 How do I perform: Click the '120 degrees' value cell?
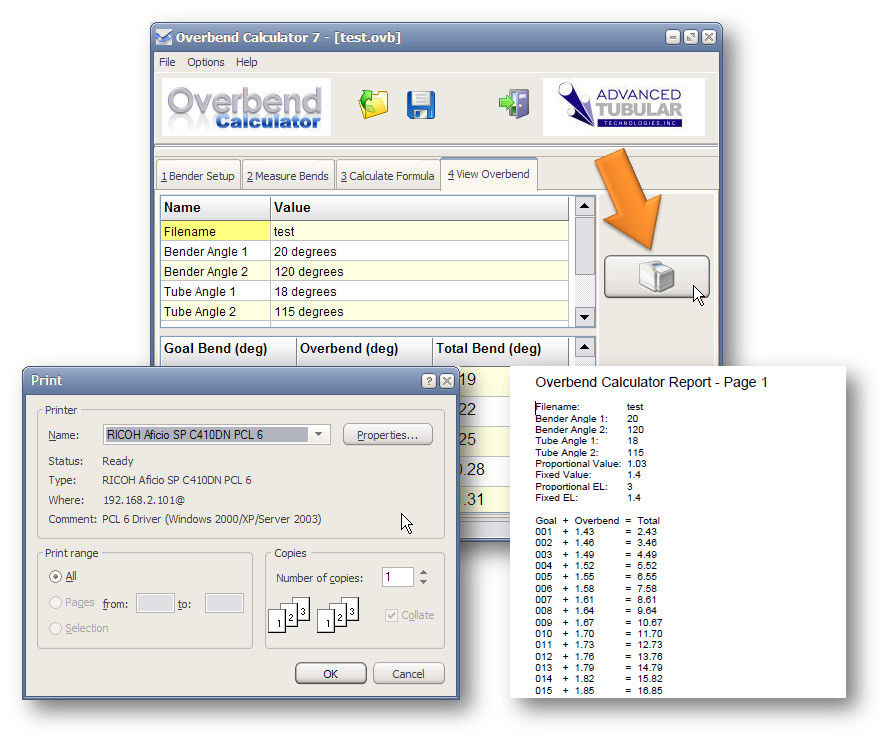420,272
